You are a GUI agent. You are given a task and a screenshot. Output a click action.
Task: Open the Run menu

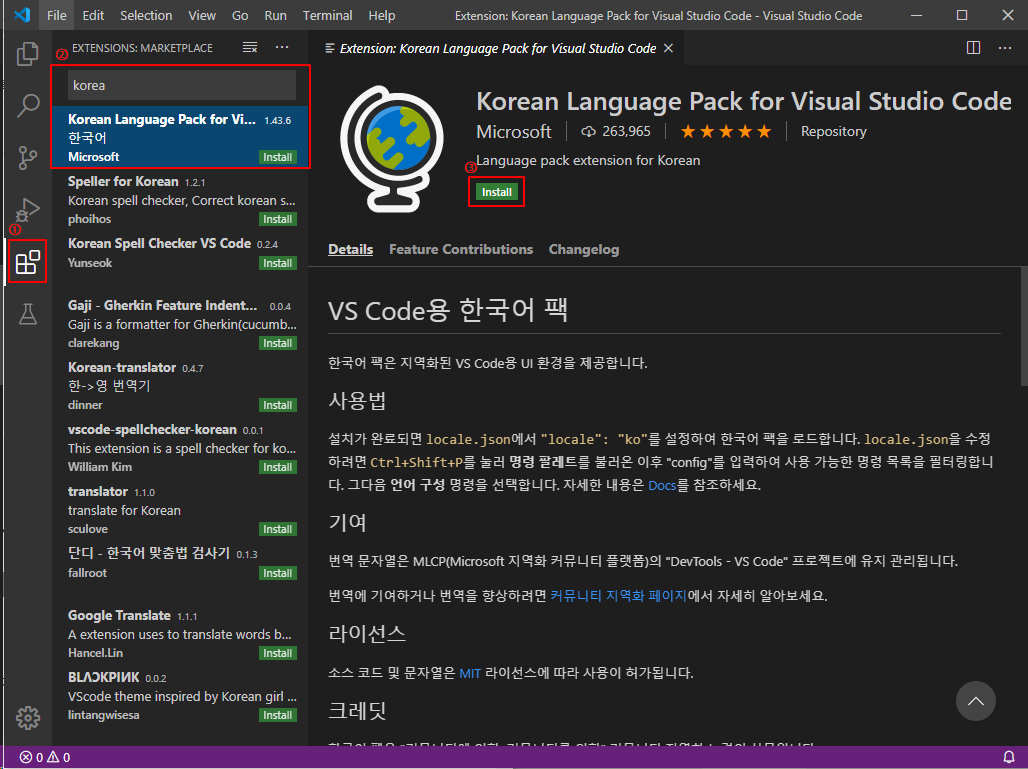coord(275,15)
